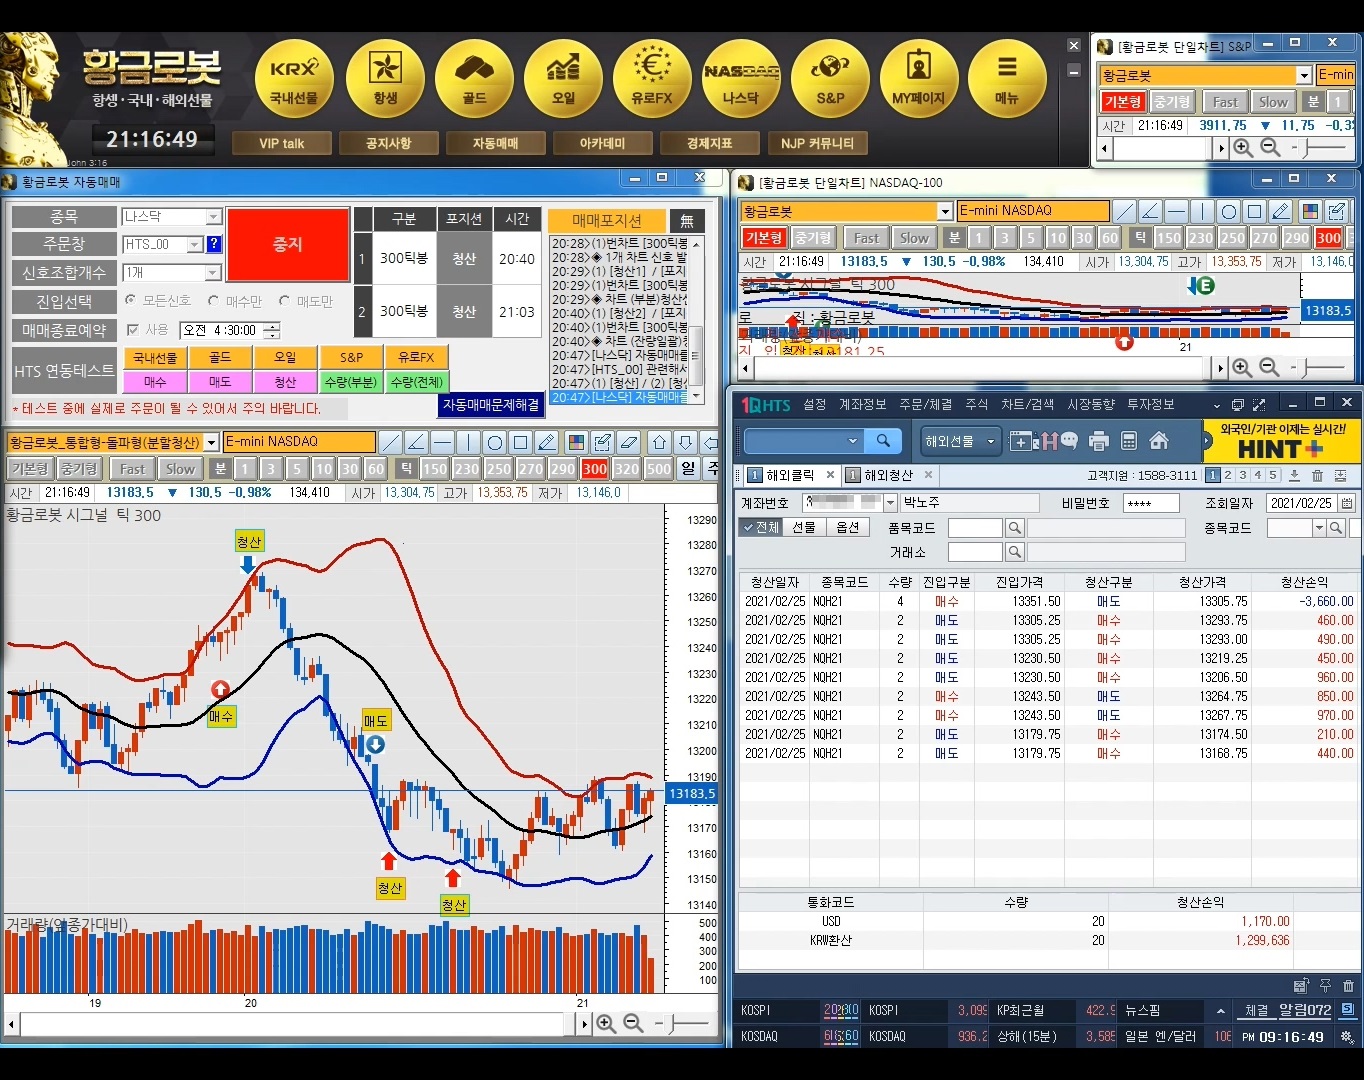Select pencil drawing tool in main chart
The width and height of the screenshot is (1364, 1080).
pos(547,442)
